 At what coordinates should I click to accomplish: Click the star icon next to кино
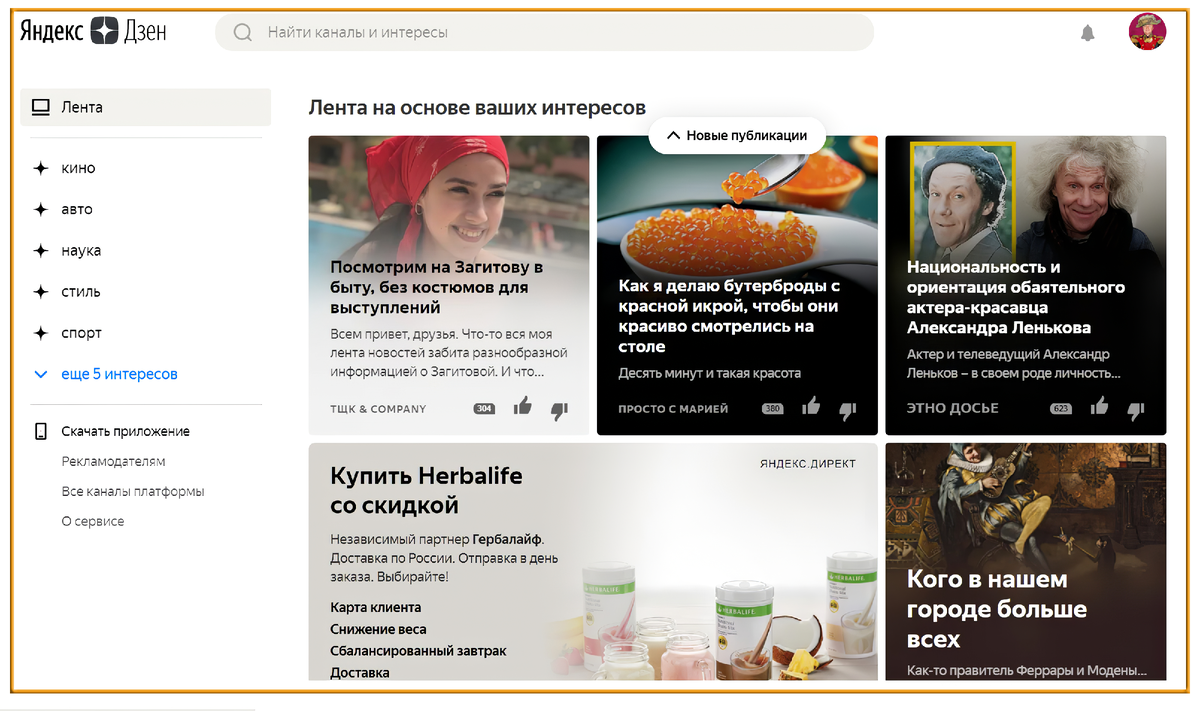(x=41, y=168)
